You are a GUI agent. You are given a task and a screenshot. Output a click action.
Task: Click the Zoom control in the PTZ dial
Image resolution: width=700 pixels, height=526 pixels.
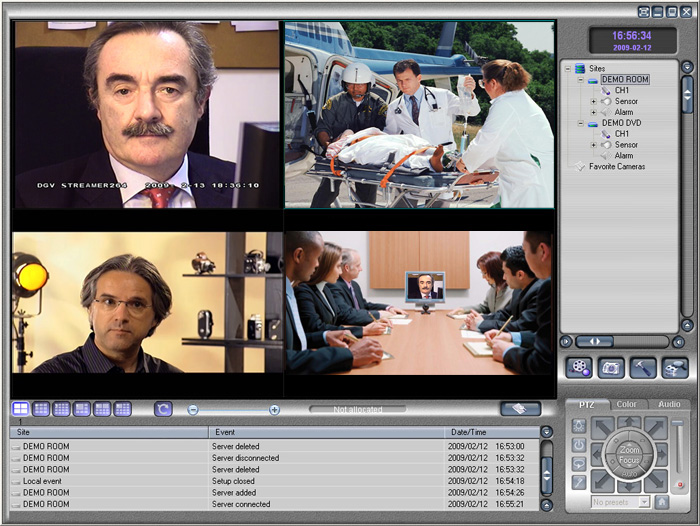click(x=629, y=449)
